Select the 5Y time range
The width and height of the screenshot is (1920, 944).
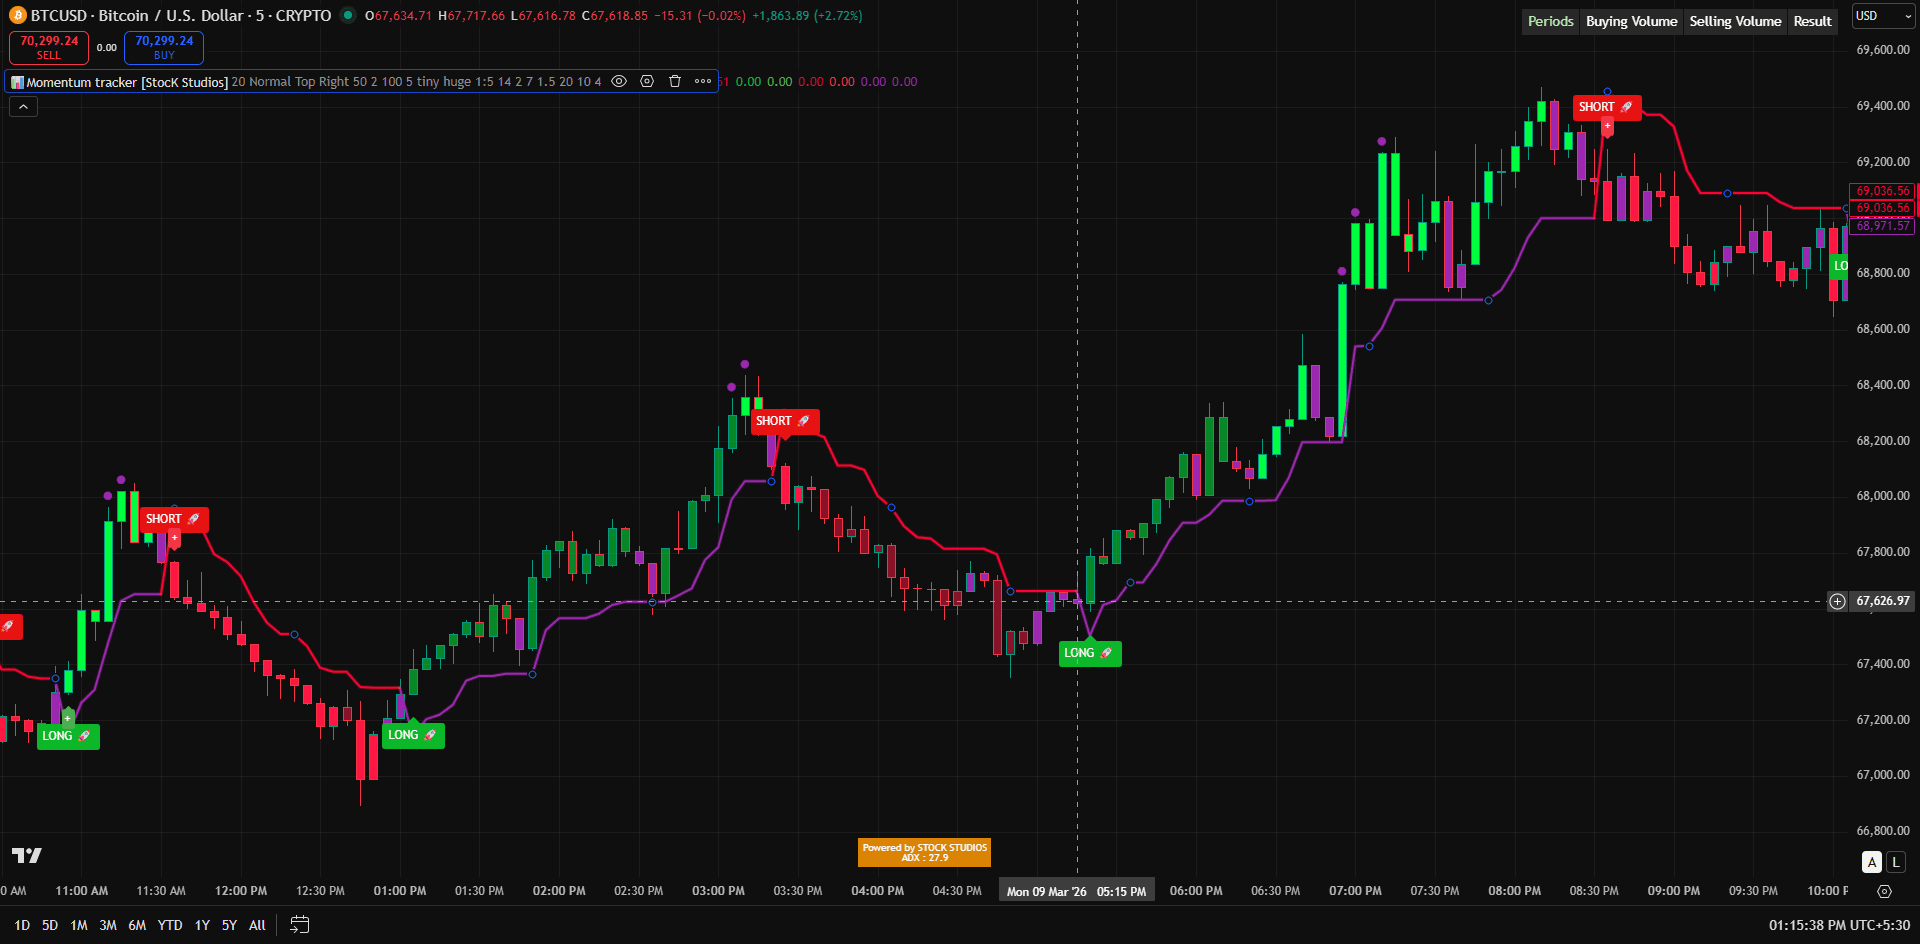click(x=229, y=925)
